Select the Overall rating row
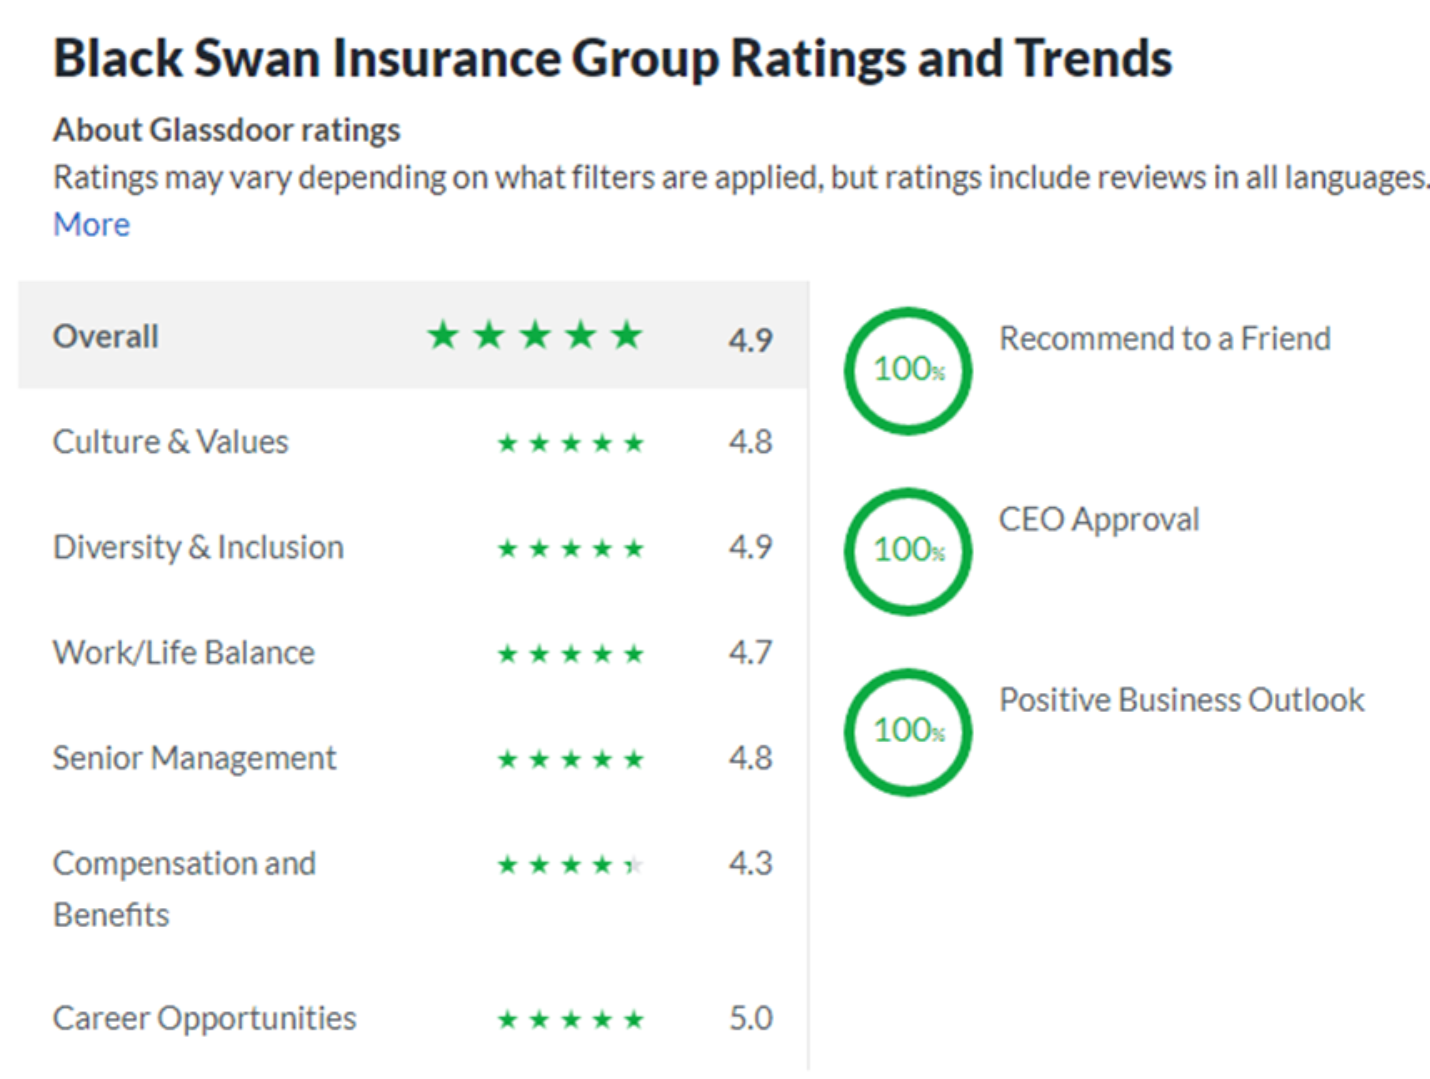The image size is (1430, 1079). pos(413,336)
